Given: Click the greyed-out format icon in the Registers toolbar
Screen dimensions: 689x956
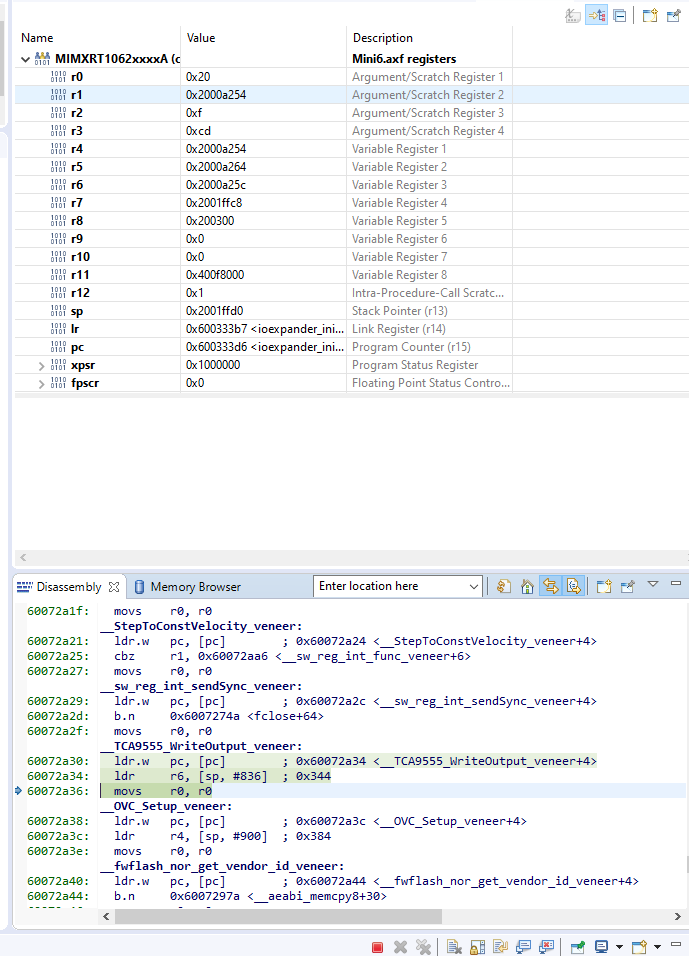Looking at the screenshot, I should [573, 15].
